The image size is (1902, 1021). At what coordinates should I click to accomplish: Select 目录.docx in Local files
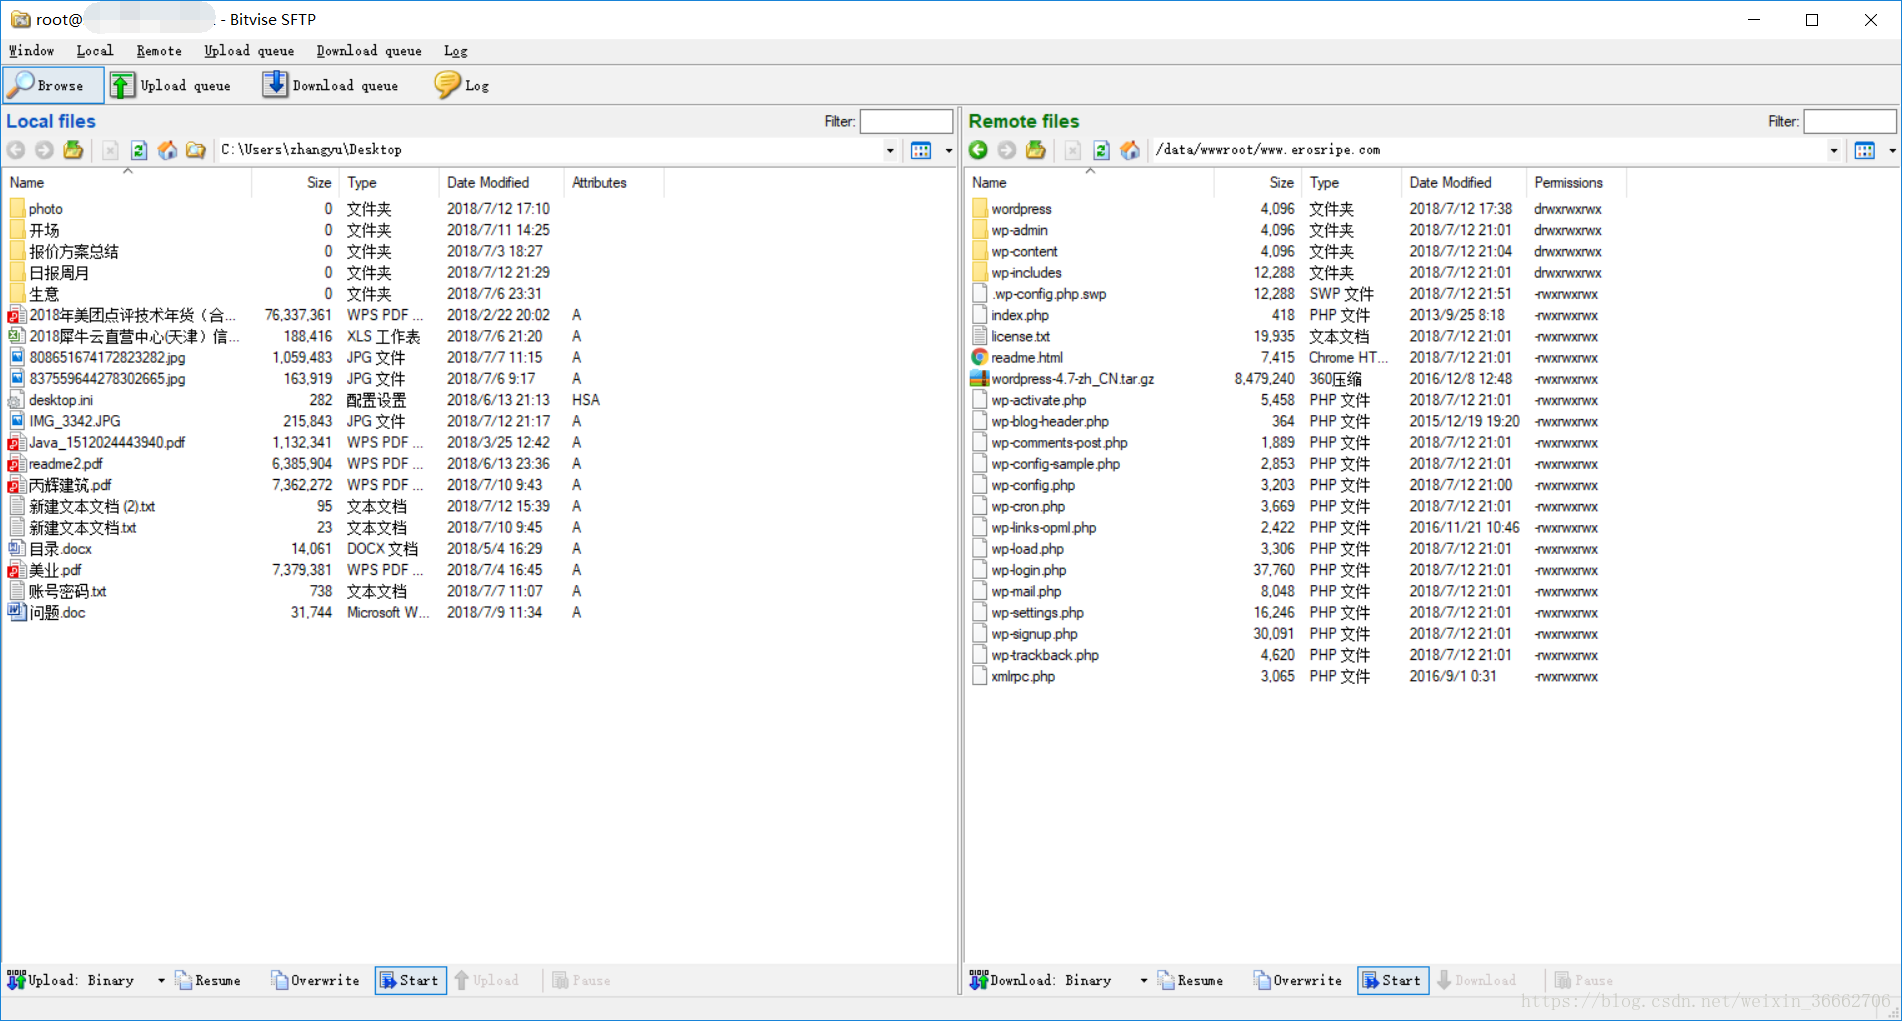tap(60, 549)
